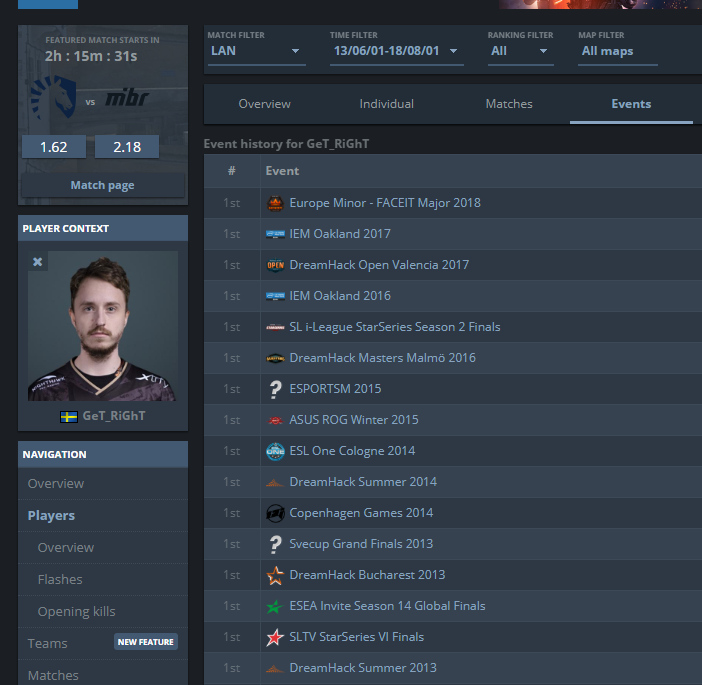Click the ESL One Cologne 2014 logo
Image resolution: width=702 pixels, height=685 pixels.
coord(275,451)
